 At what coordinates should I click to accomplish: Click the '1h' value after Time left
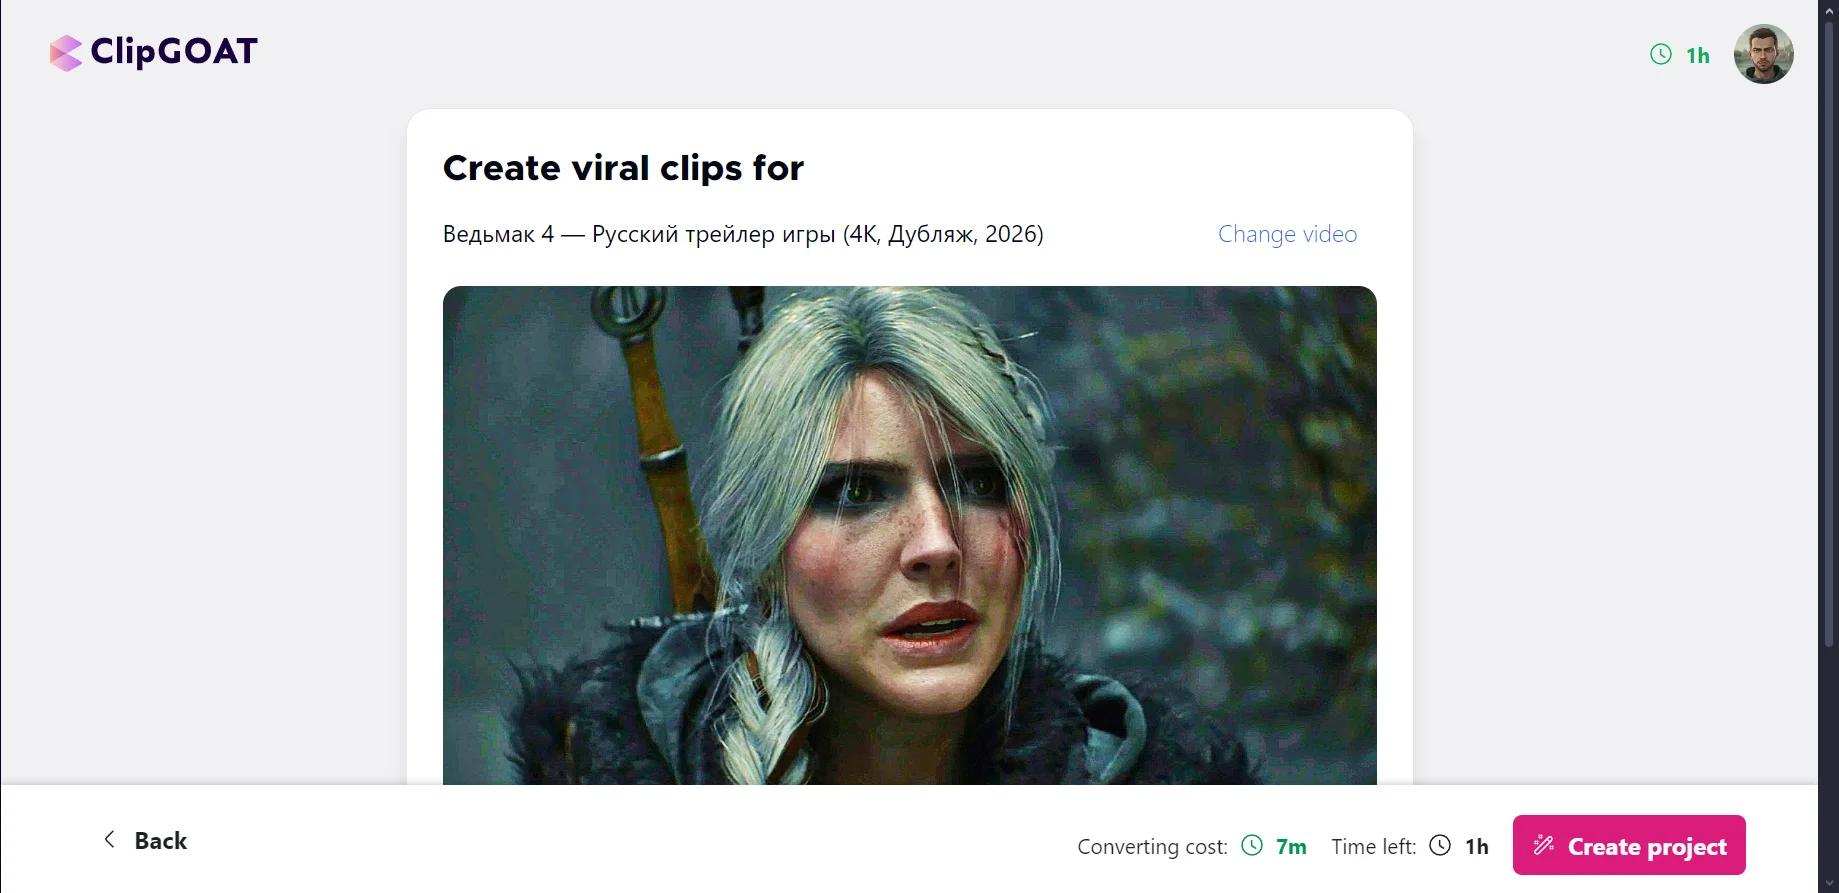[1477, 847]
